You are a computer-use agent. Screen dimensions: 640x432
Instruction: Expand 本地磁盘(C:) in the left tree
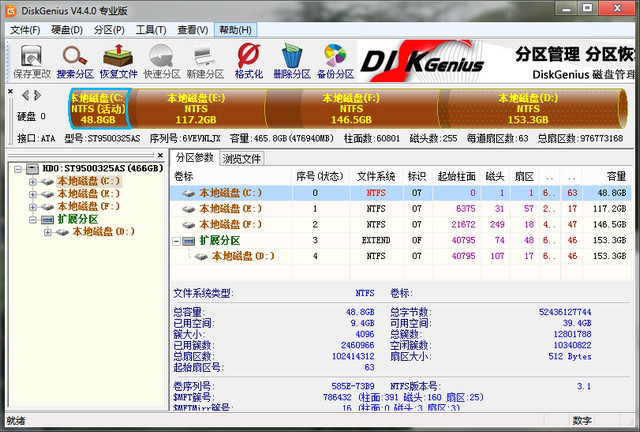pyautogui.click(x=35, y=181)
